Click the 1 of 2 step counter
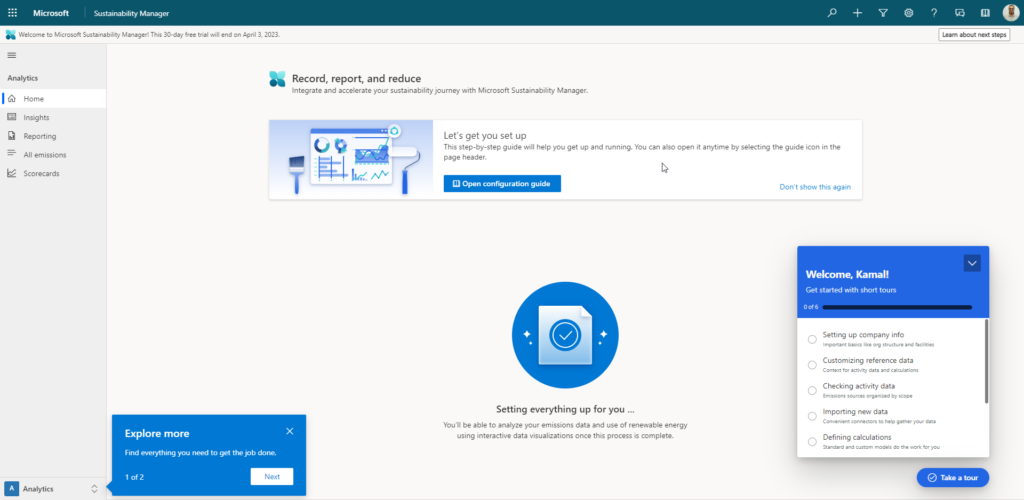The width and height of the screenshot is (1024, 500). [134, 477]
